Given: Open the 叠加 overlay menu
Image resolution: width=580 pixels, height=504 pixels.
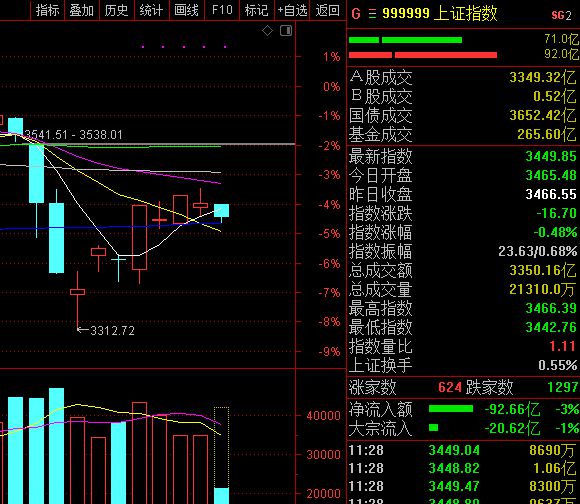Looking at the screenshot, I should click(x=81, y=10).
